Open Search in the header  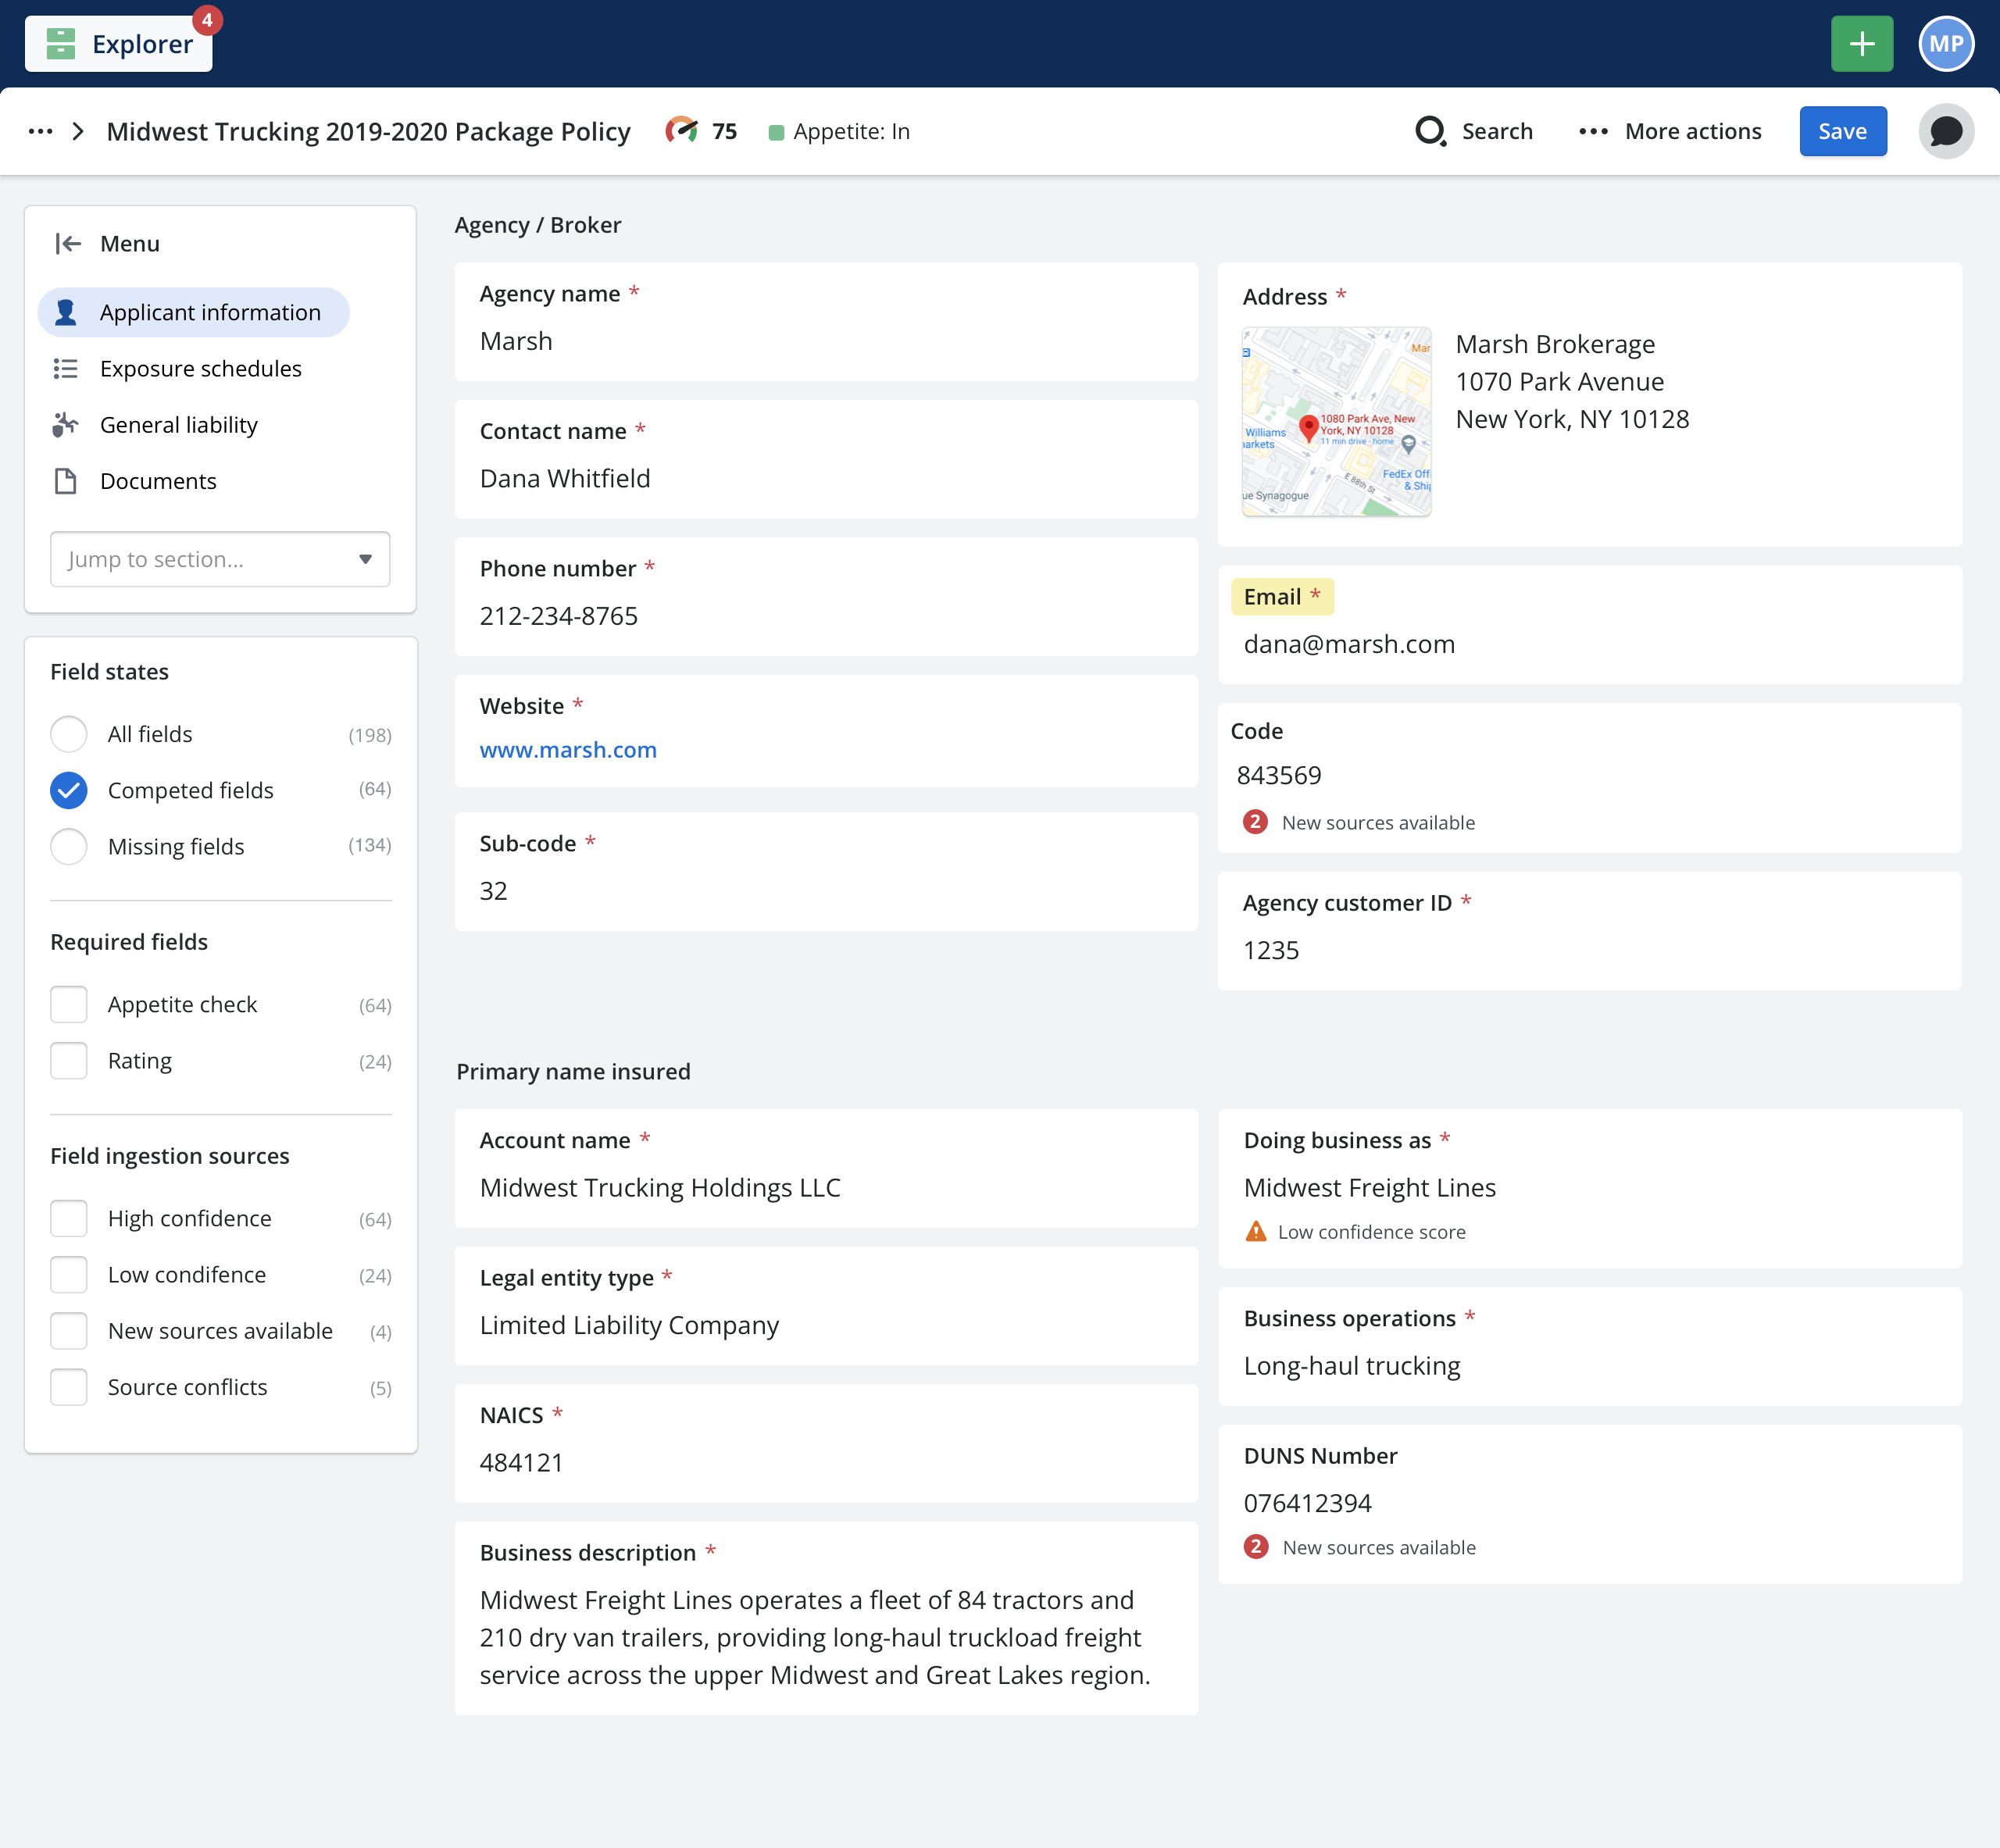tap(1474, 131)
